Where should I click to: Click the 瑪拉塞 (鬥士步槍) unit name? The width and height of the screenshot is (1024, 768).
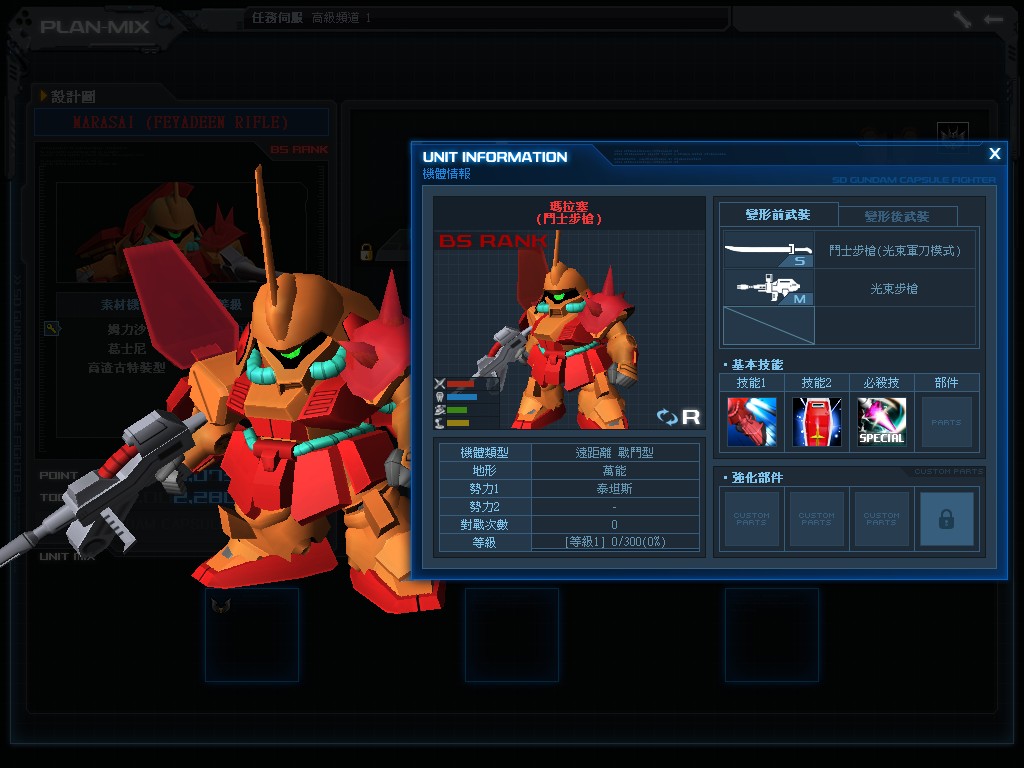click(x=569, y=213)
